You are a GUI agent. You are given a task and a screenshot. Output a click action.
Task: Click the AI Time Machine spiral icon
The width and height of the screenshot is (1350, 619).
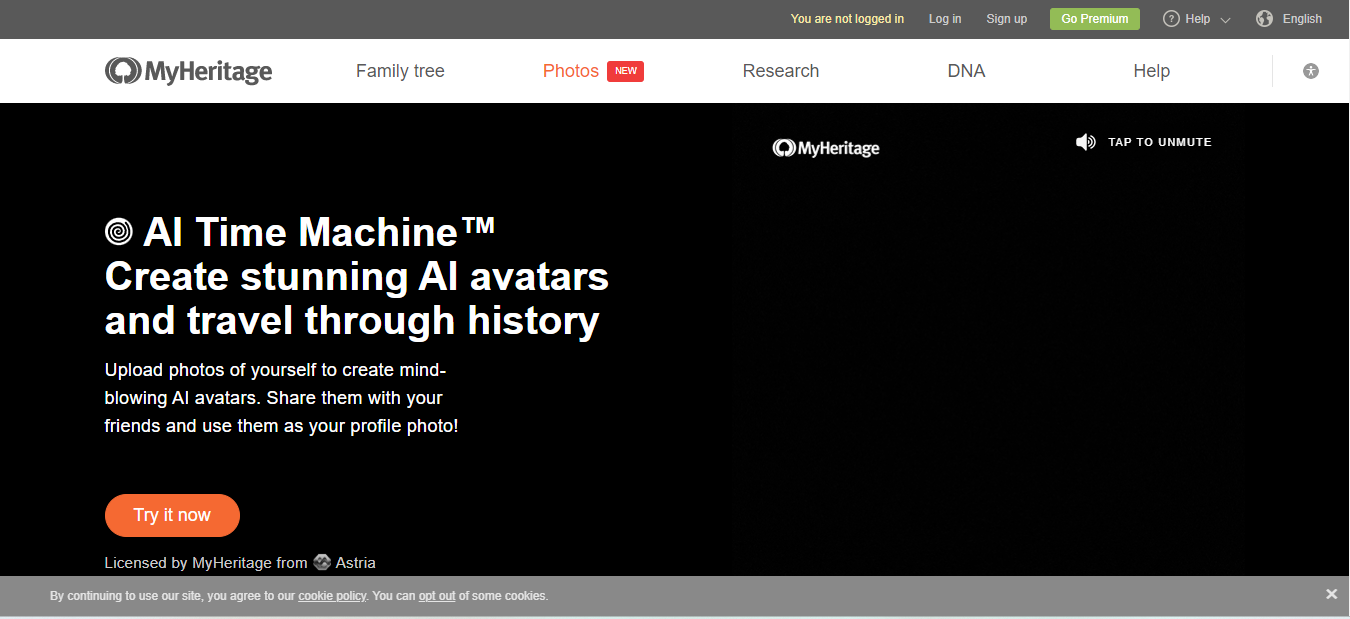[x=119, y=232]
